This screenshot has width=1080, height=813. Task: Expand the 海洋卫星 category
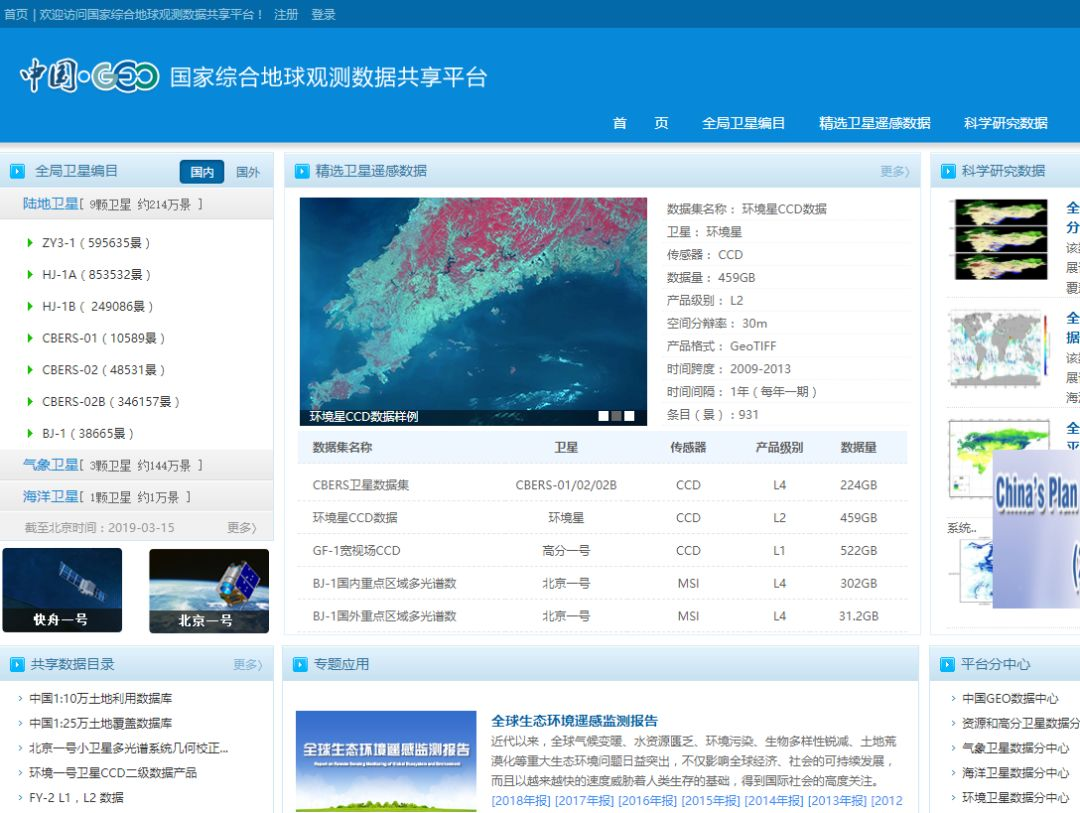tap(50, 497)
